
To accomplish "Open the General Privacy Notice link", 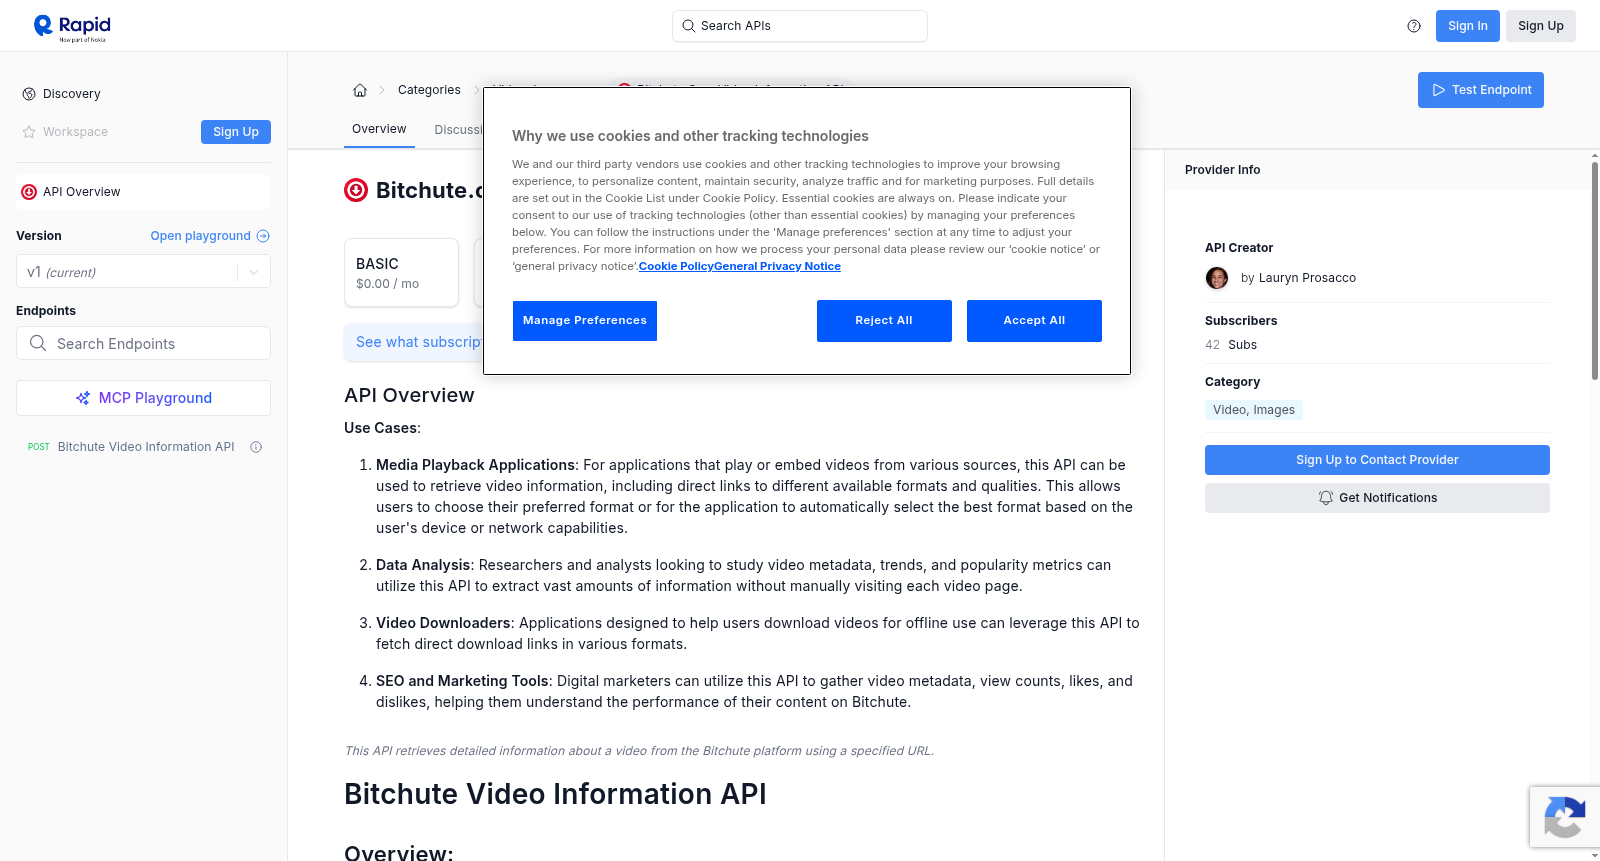I will coord(777,266).
